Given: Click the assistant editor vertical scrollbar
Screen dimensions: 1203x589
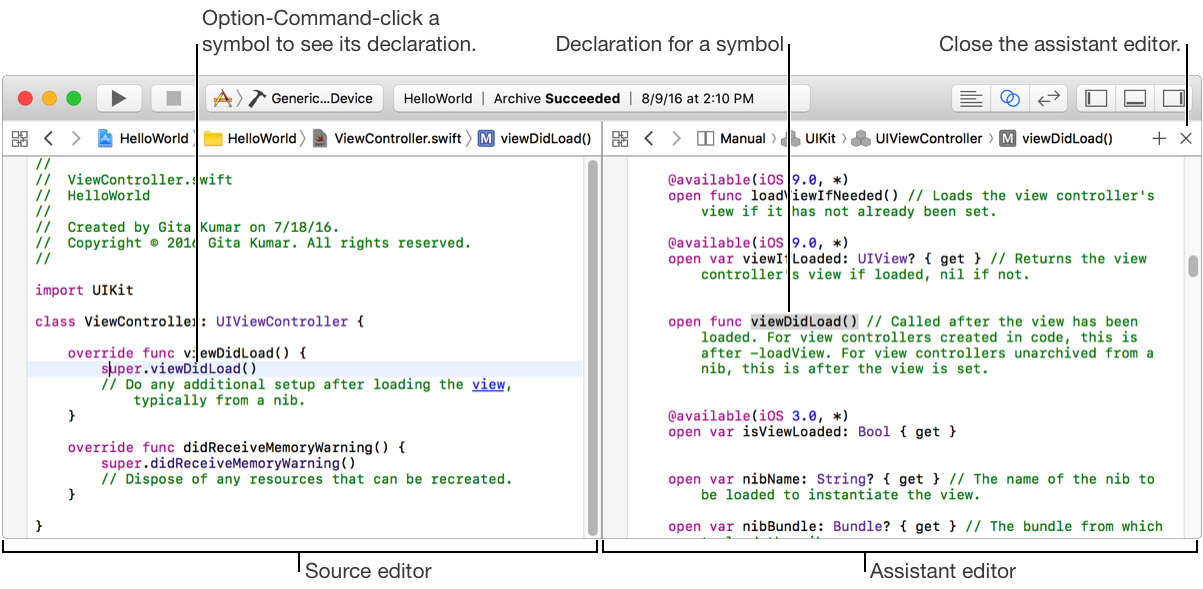Looking at the screenshot, I should (1192, 267).
